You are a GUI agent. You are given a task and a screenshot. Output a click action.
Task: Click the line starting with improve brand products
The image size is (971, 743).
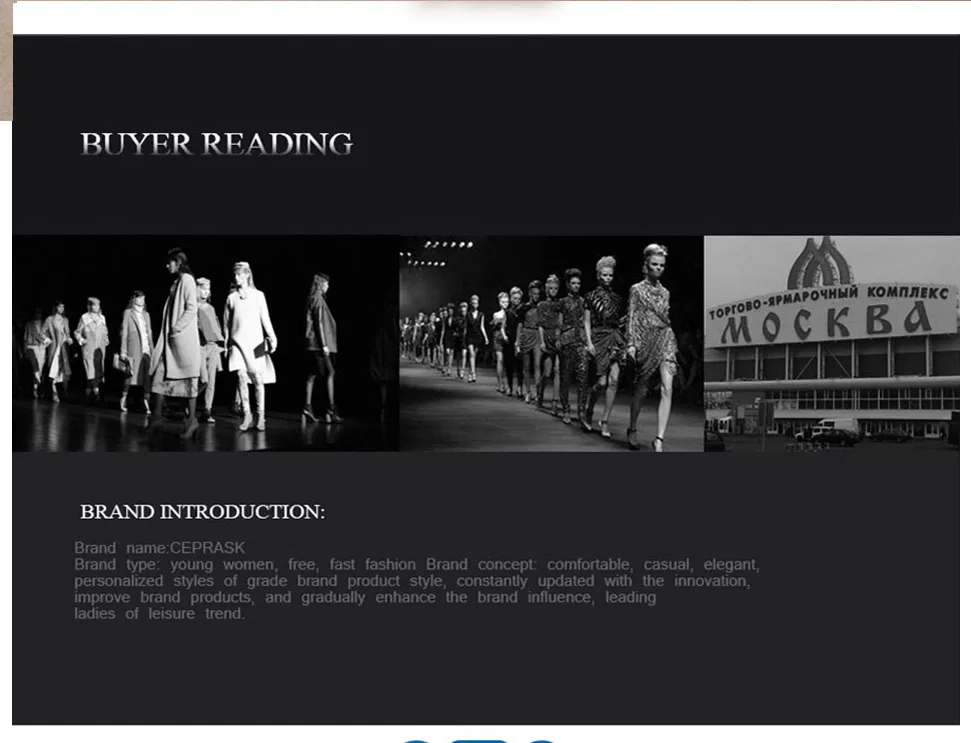pyautogui.click(x=365, y=597)
